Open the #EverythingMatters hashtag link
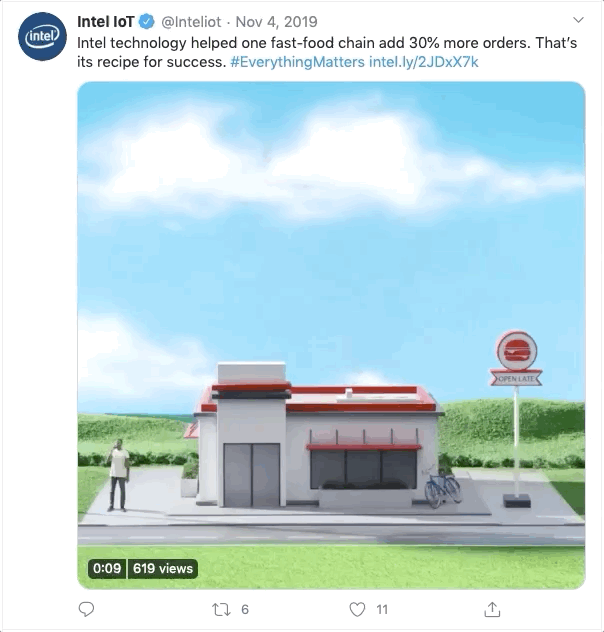The width and height of the screenshot is (604, 632). click(x=297, y=62)
